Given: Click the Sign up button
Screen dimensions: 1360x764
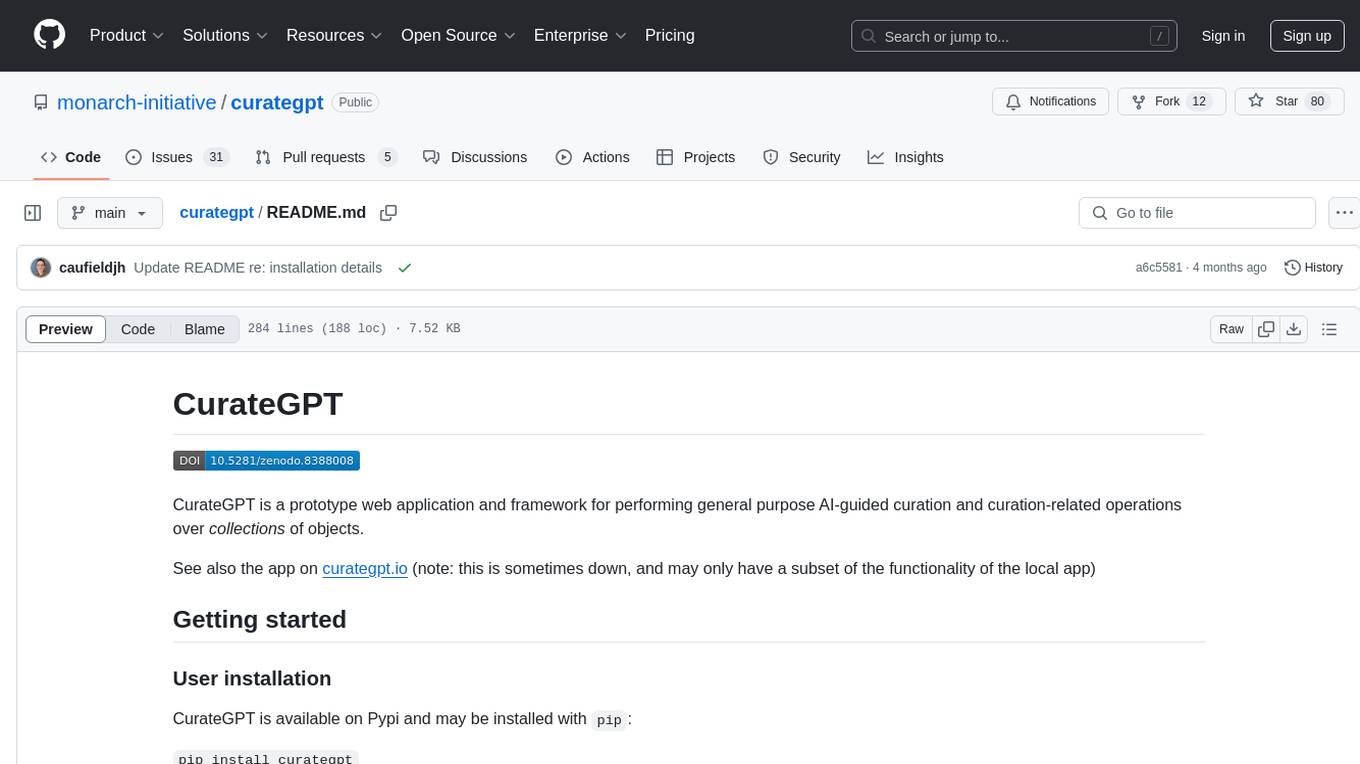Looking at the screenshot, I should pos(1307,35).
